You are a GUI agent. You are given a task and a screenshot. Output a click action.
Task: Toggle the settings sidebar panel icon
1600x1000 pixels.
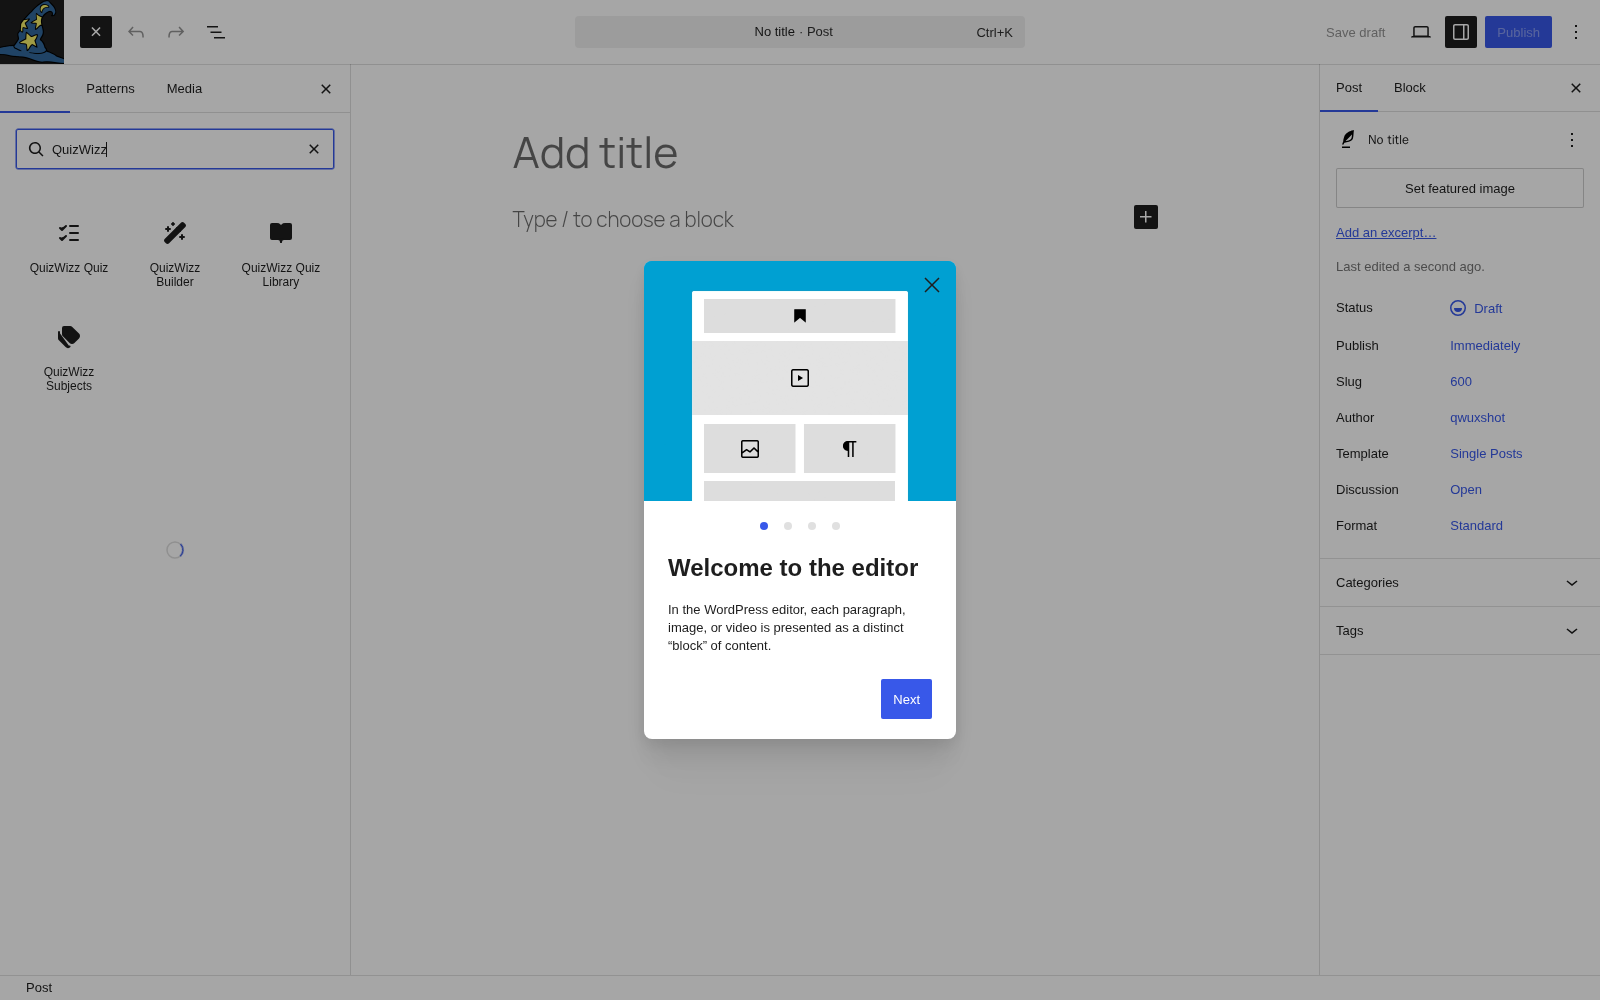click(x=1461, y=32)
